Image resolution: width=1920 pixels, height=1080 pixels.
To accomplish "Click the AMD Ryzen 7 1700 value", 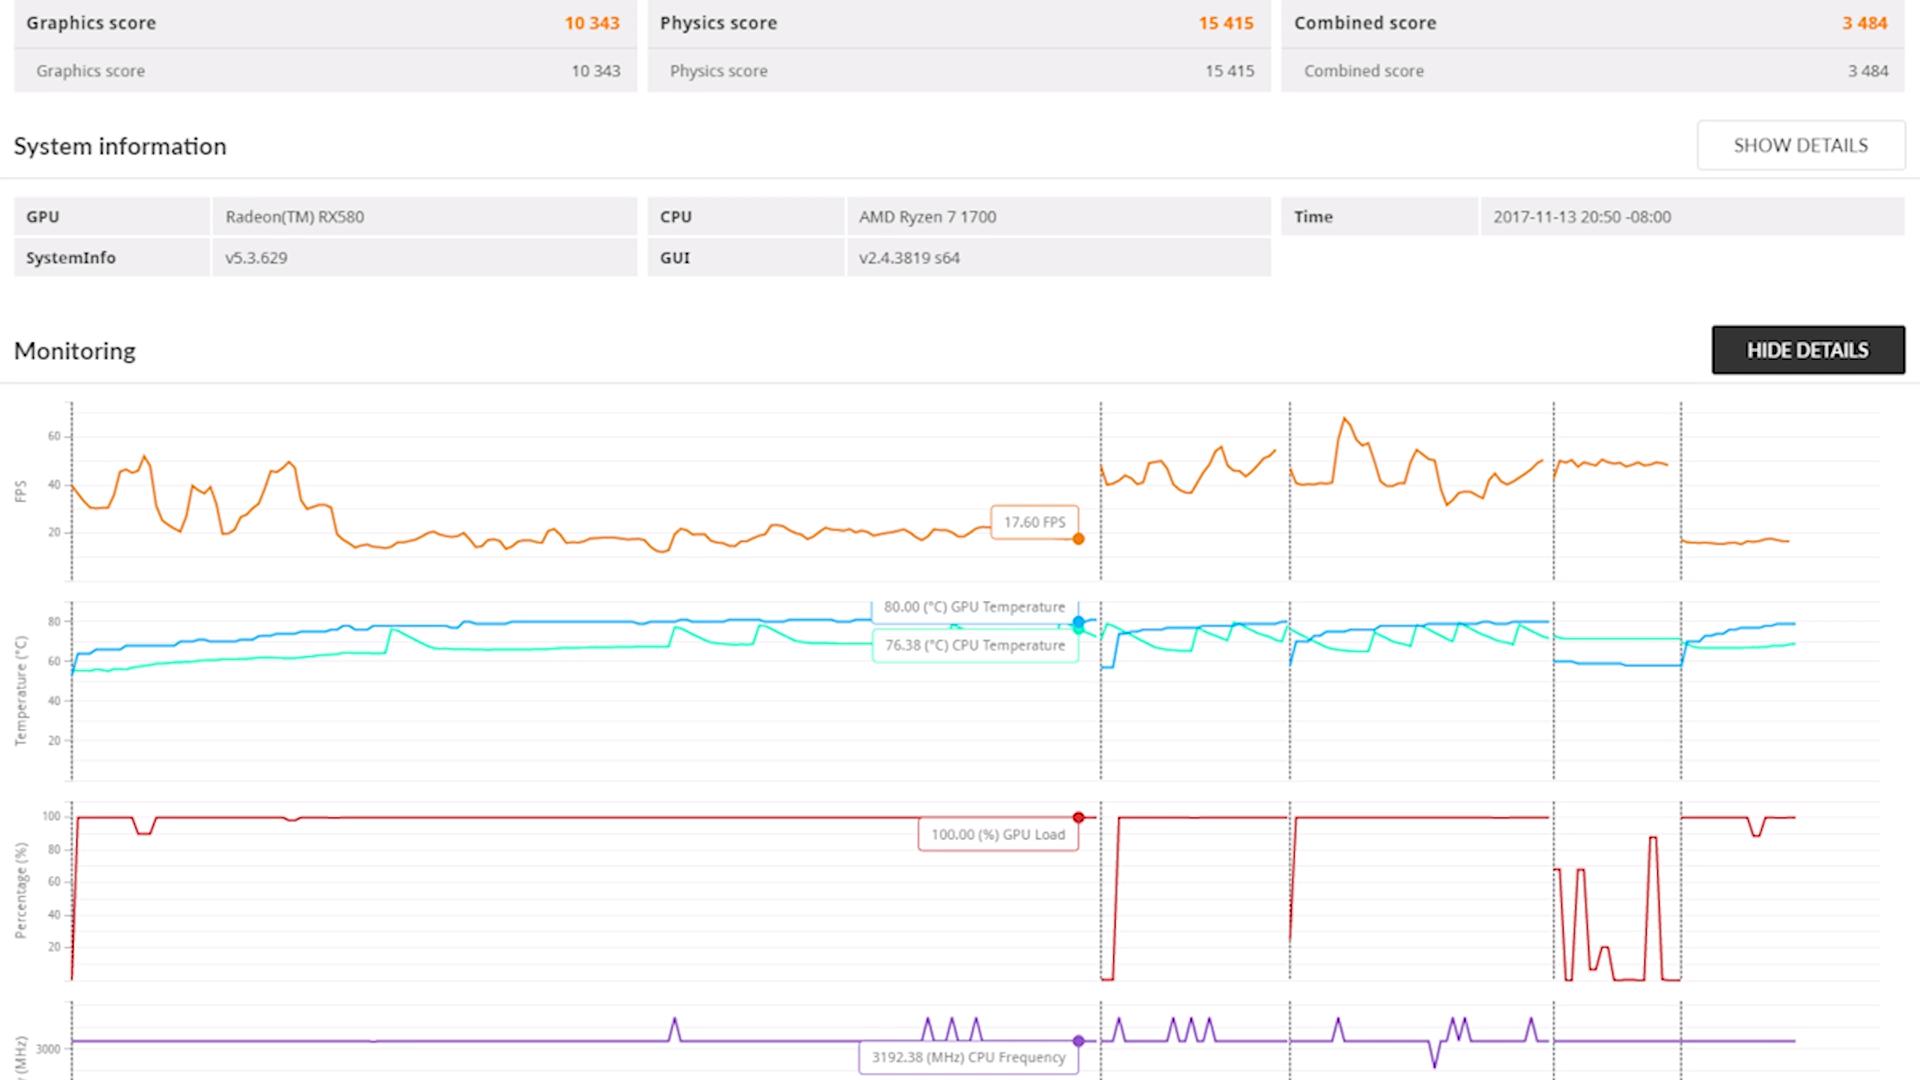I will tap(928, 217).
